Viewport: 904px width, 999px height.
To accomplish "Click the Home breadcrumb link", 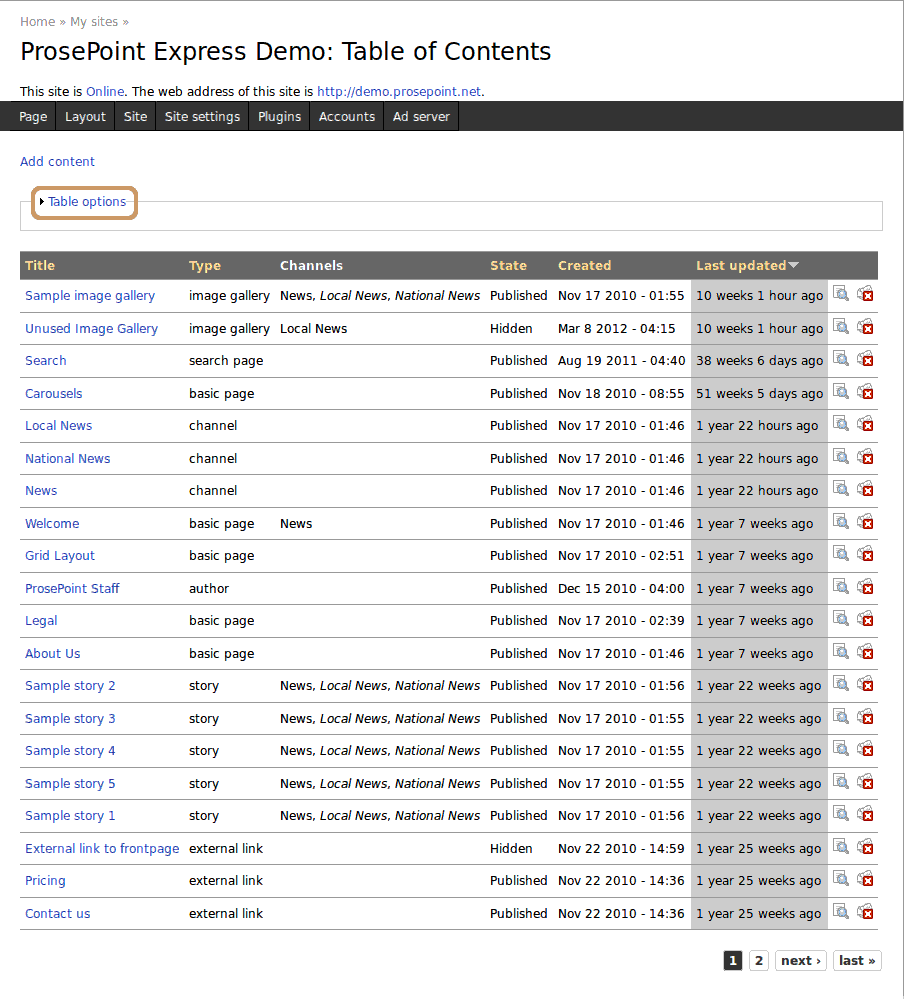I will pos(38,22).
